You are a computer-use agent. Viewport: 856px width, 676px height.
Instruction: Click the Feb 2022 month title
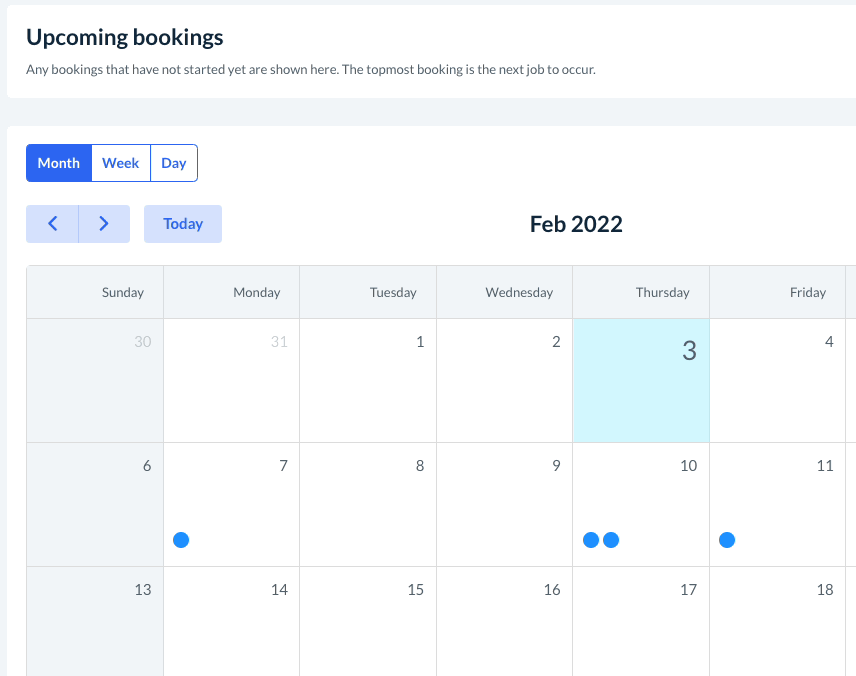576,224
